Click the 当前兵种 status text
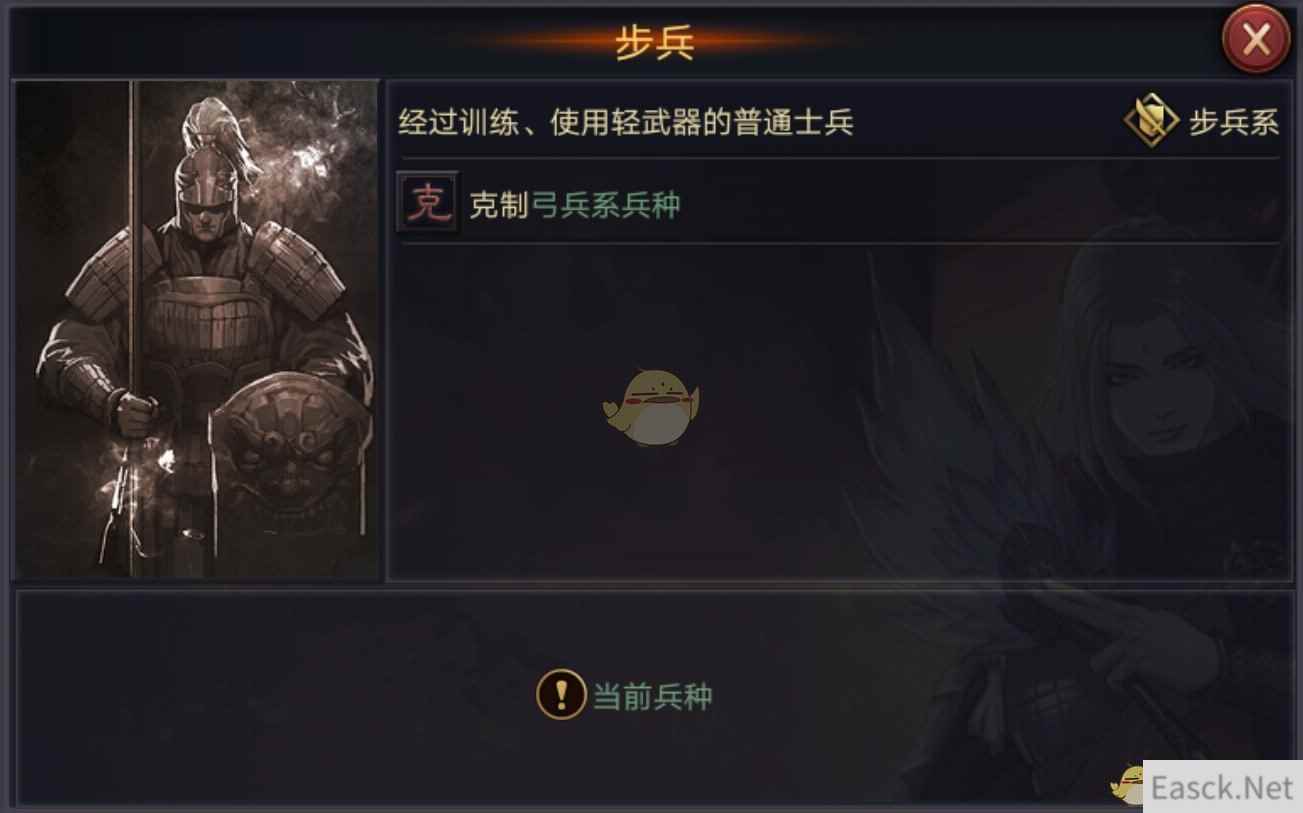The height and width of the screenshot is (813, 1303). [x=653, y=696]
